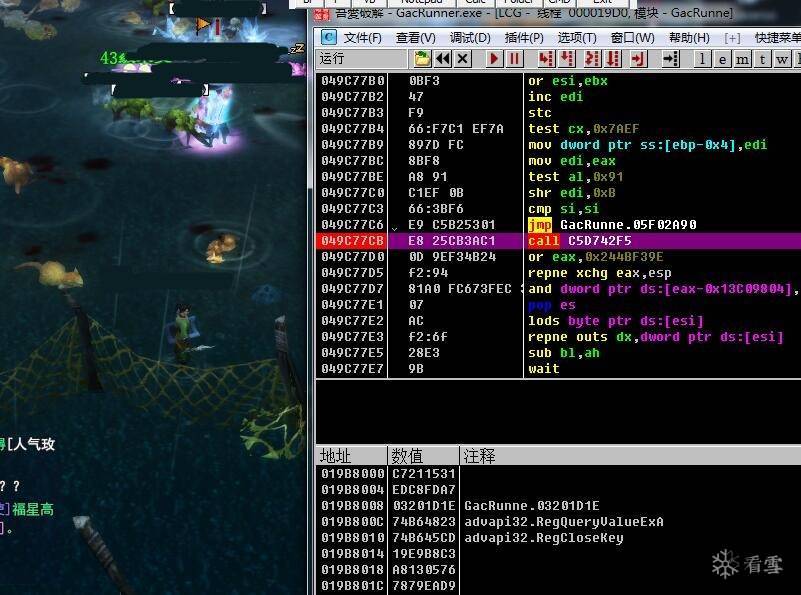
Task: Select stack address 019B8000
Action: (352, 474)
